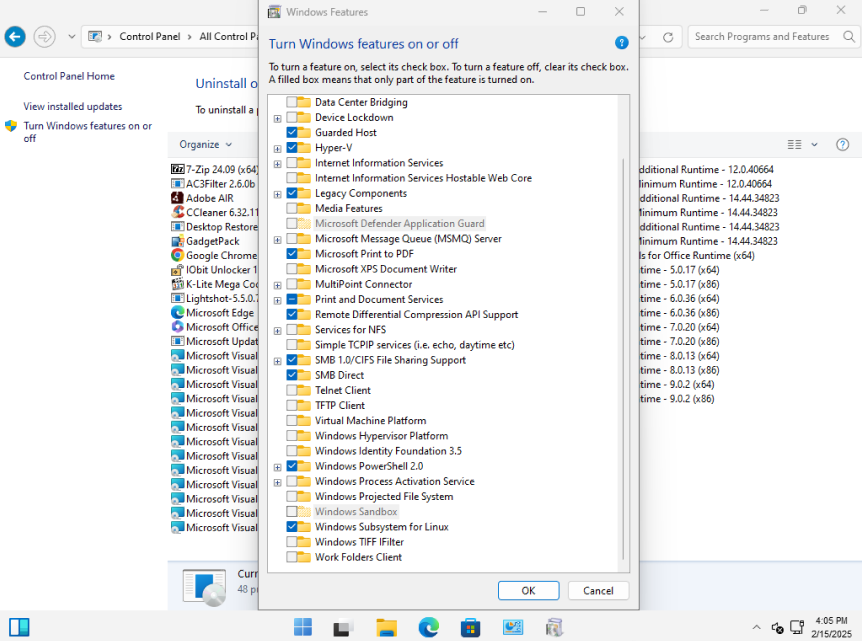Select the CCleaner program icon

pos(178,212)
